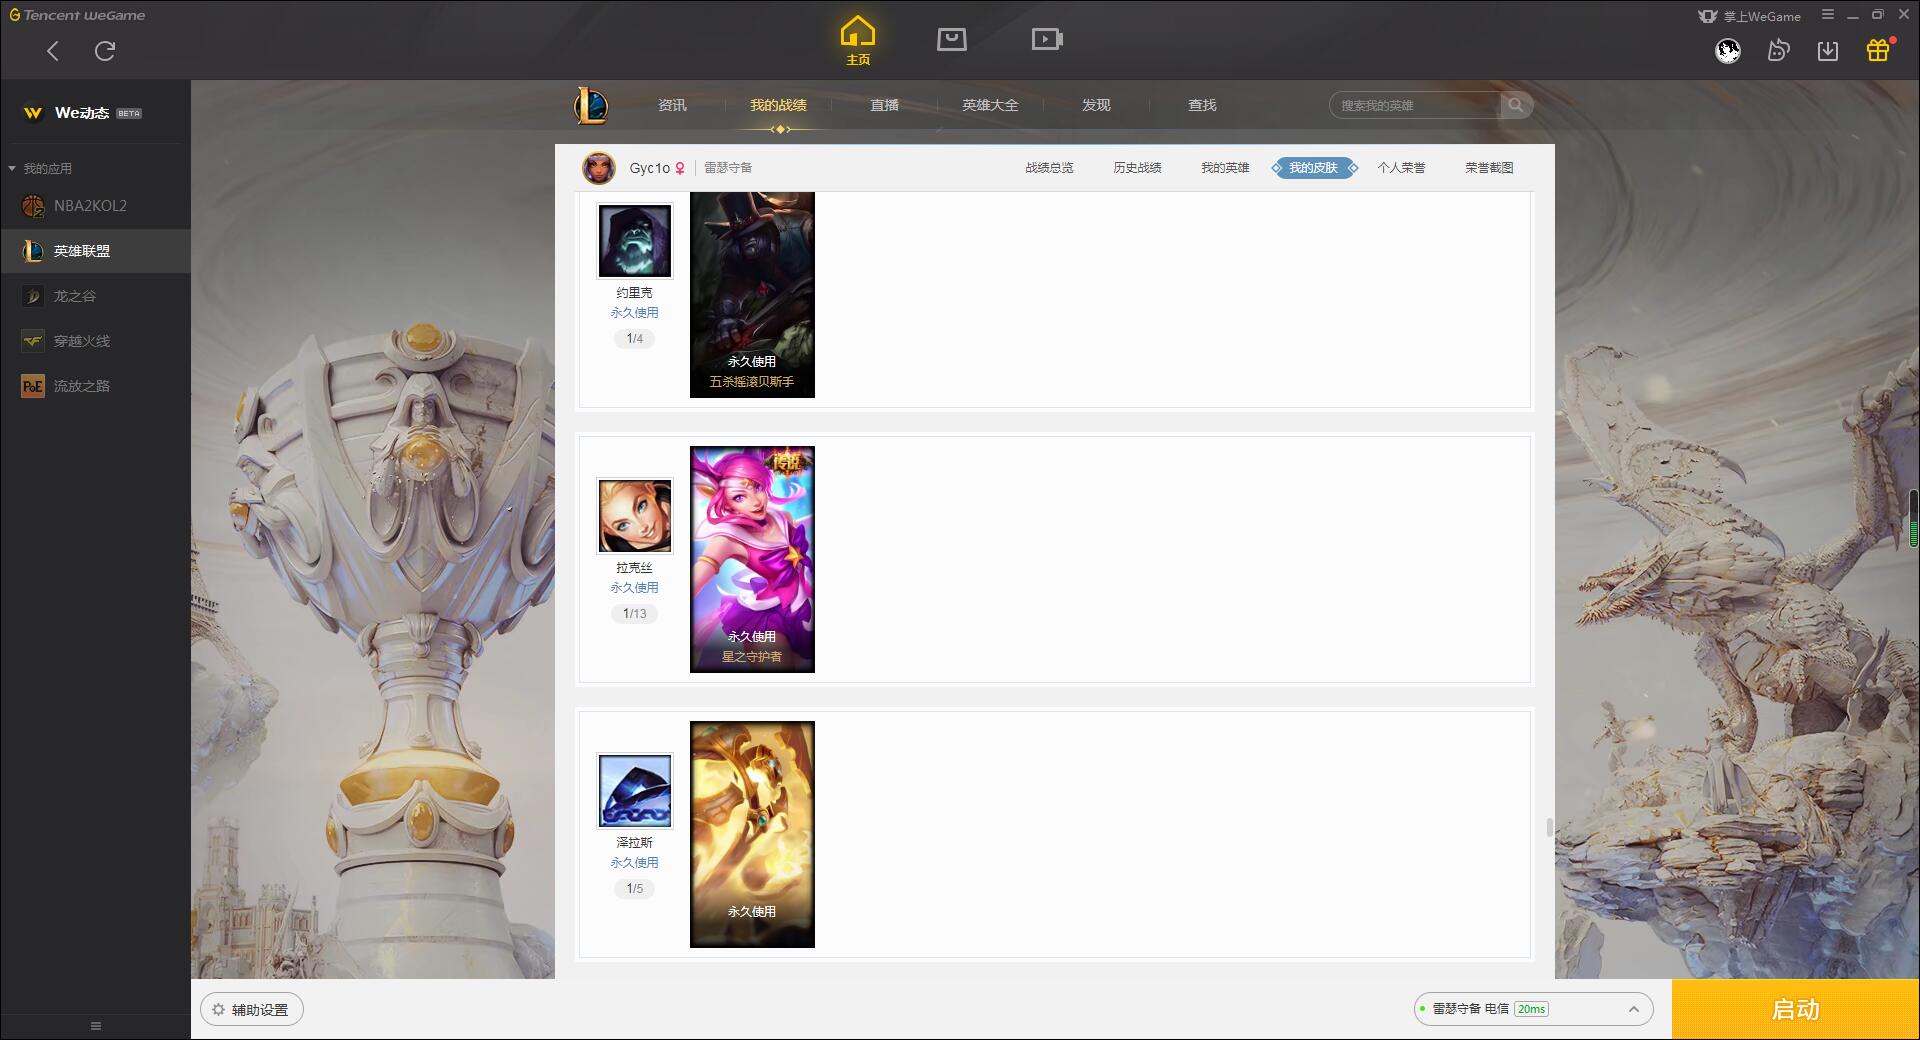Open the gift box icon
Viewport: 1920px width, 1040px height.
tap(1878, 50)
